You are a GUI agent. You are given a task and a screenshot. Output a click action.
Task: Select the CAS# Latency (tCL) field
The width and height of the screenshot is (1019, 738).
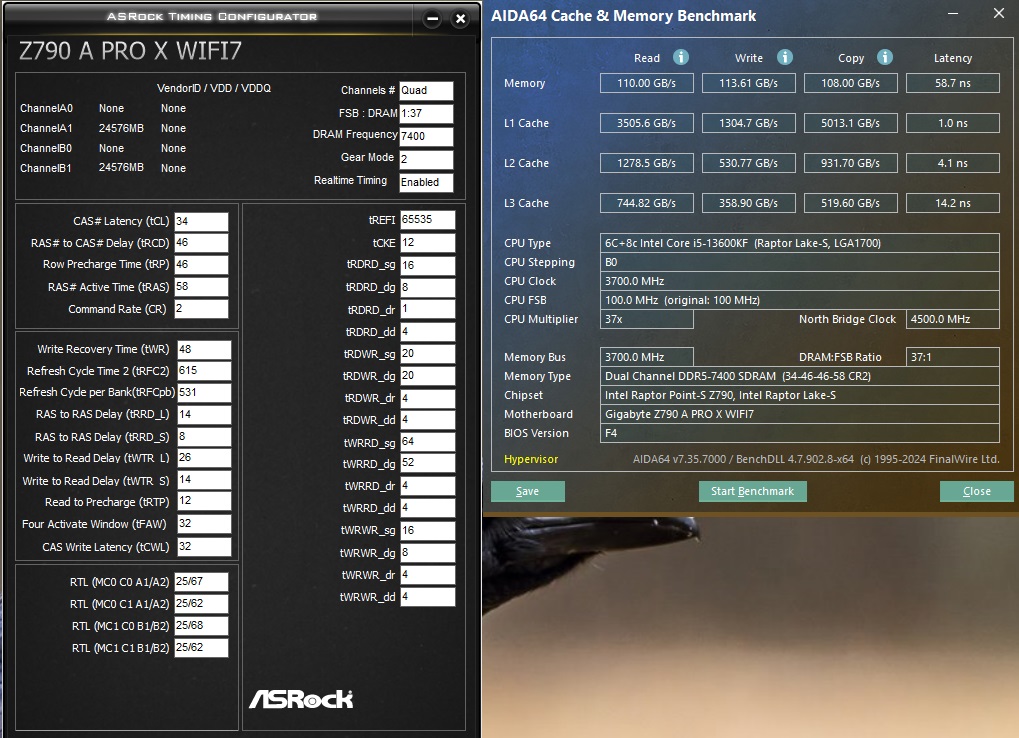(x=201, y=222)
